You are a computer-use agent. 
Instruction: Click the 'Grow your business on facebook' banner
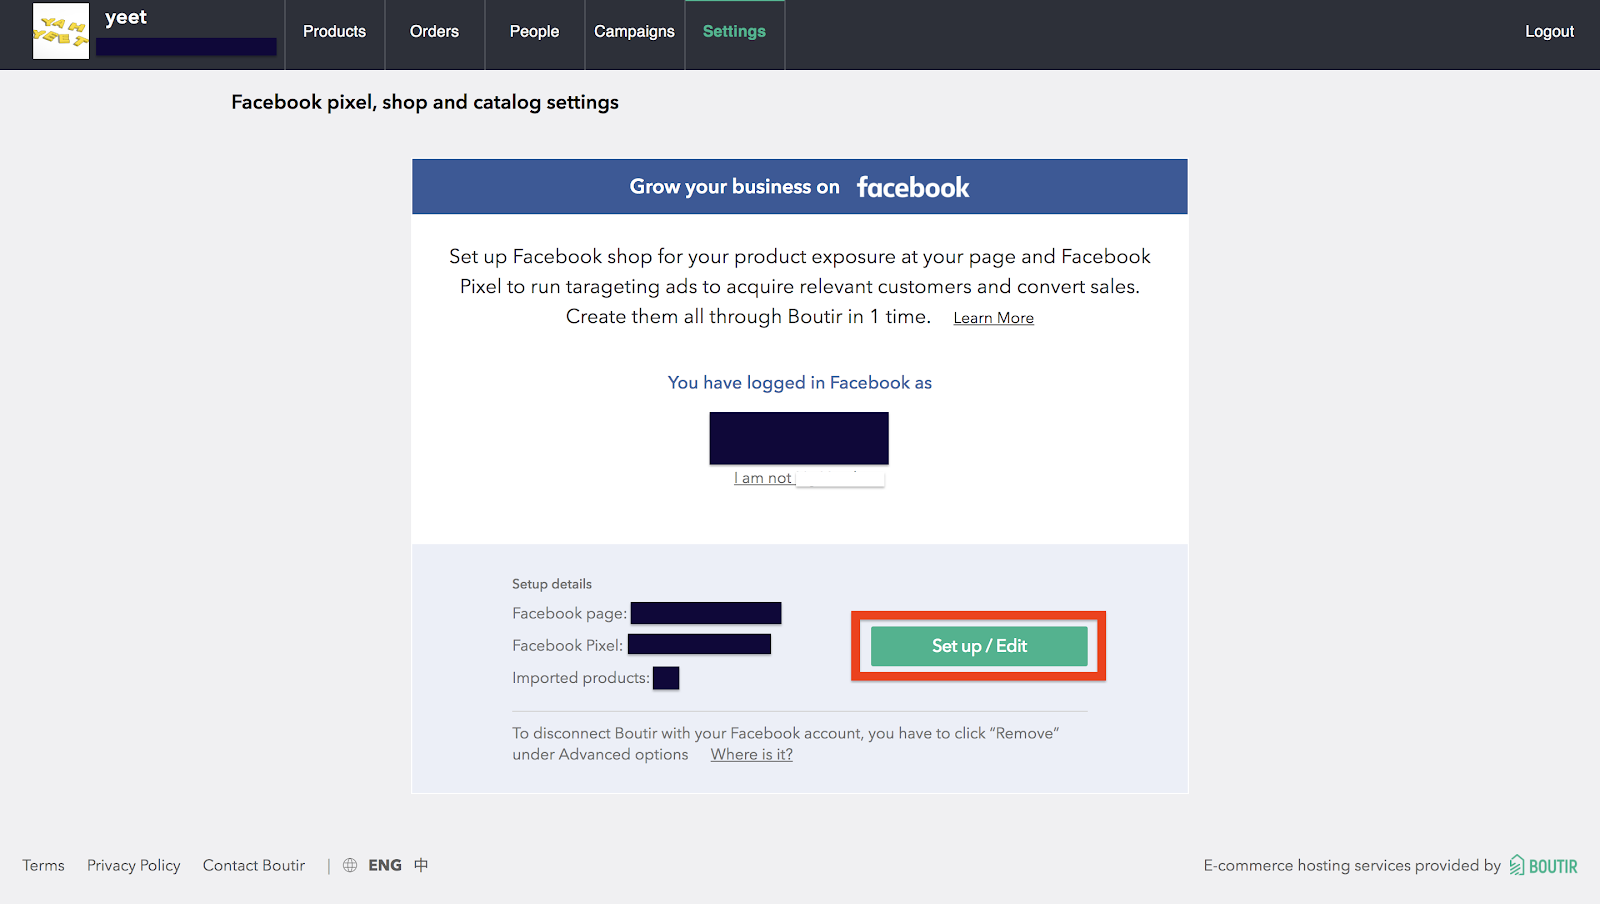[800, 187]
